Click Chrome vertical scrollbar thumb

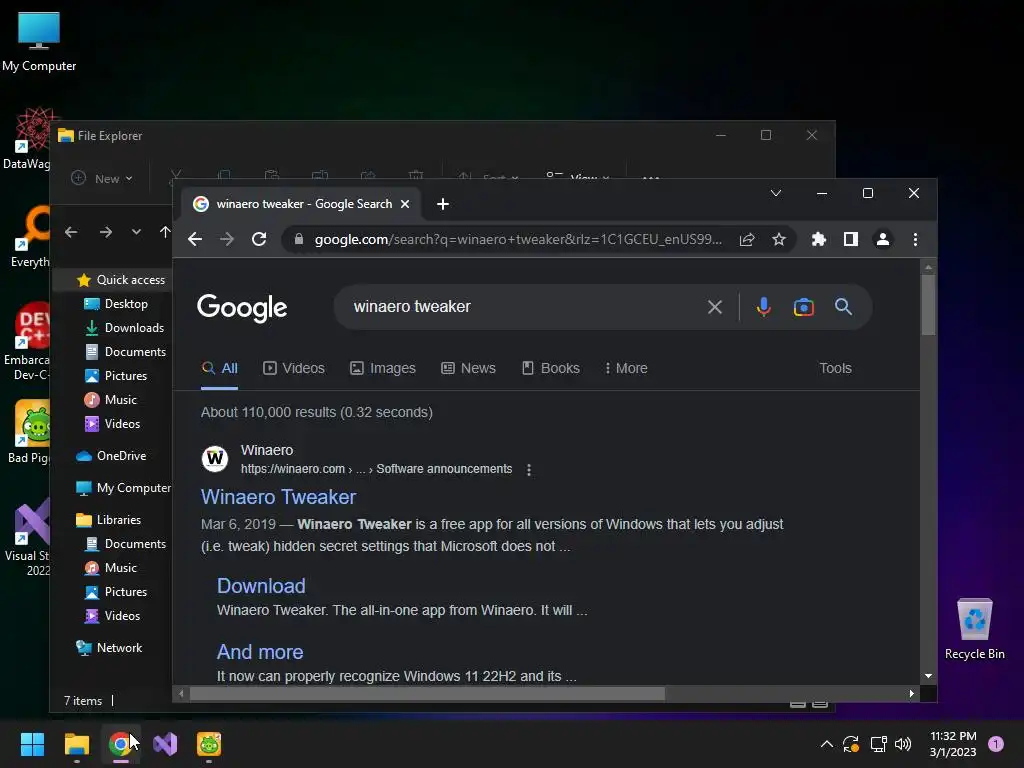[x=928, y=304]
